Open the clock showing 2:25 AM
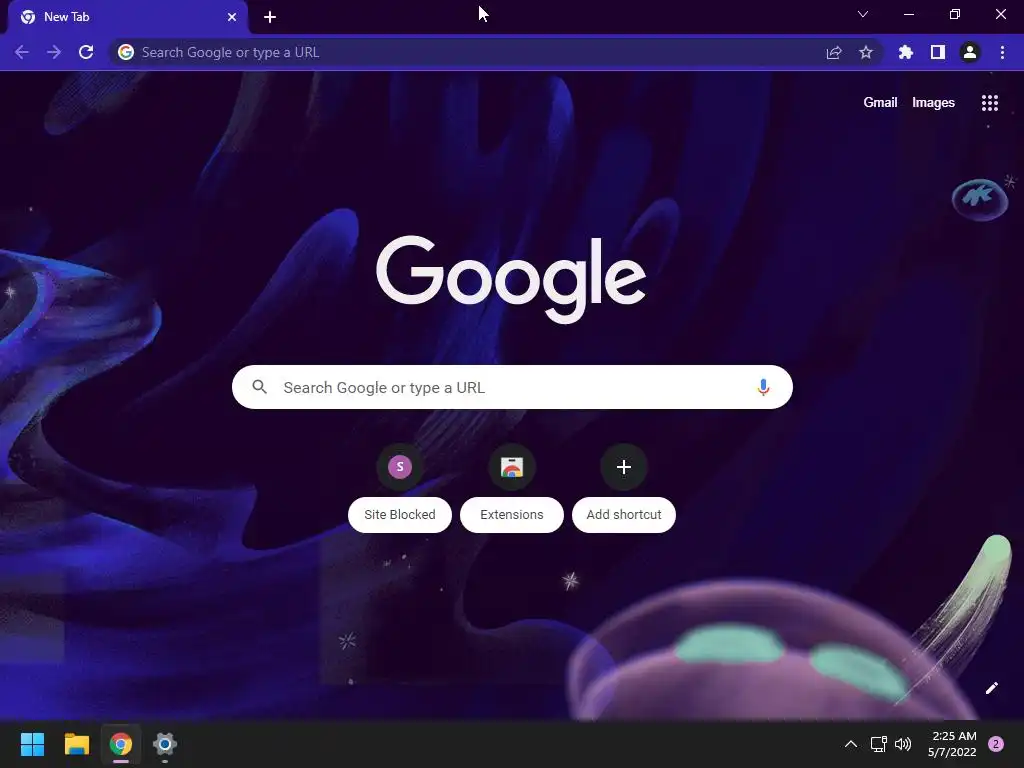The image size is (1024, 768). point(952,744)
